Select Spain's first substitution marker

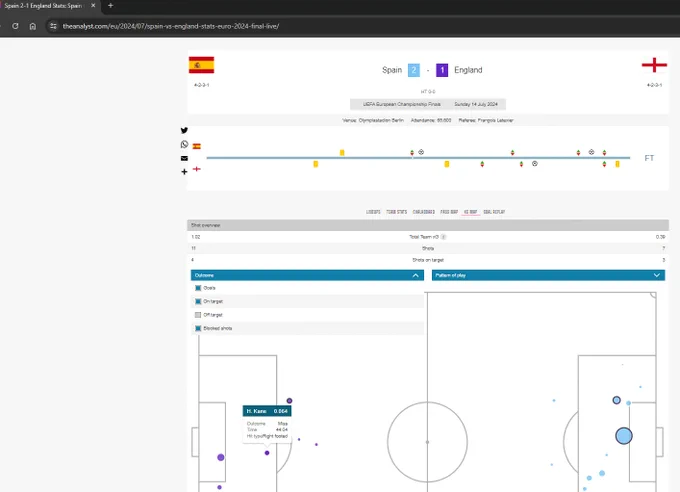(x=412, y=152)
